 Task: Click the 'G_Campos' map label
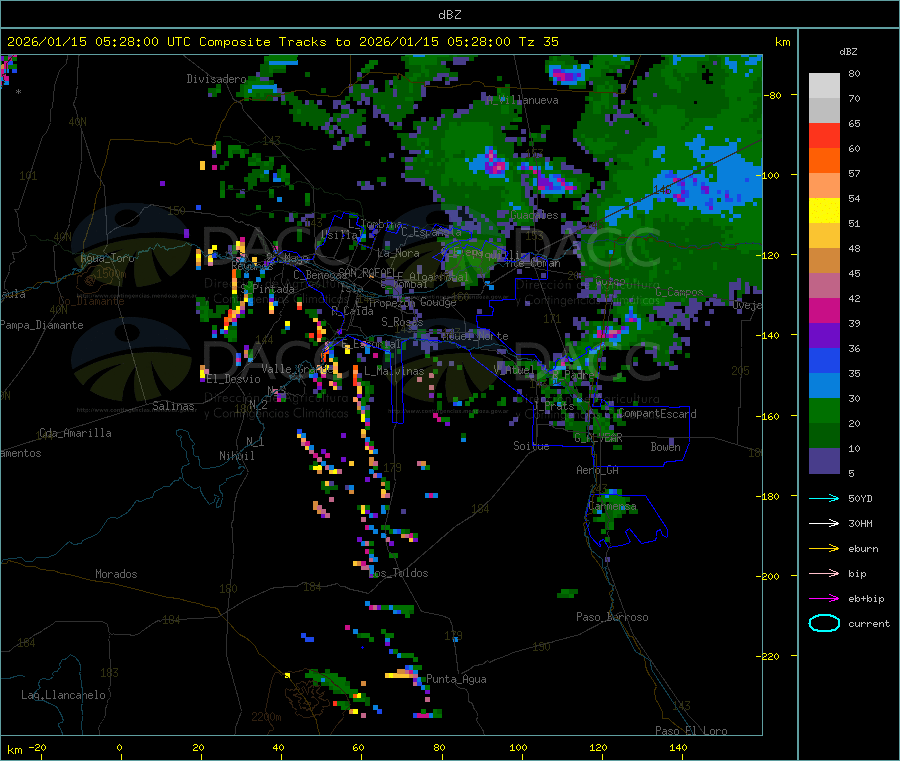coord(680,292)
